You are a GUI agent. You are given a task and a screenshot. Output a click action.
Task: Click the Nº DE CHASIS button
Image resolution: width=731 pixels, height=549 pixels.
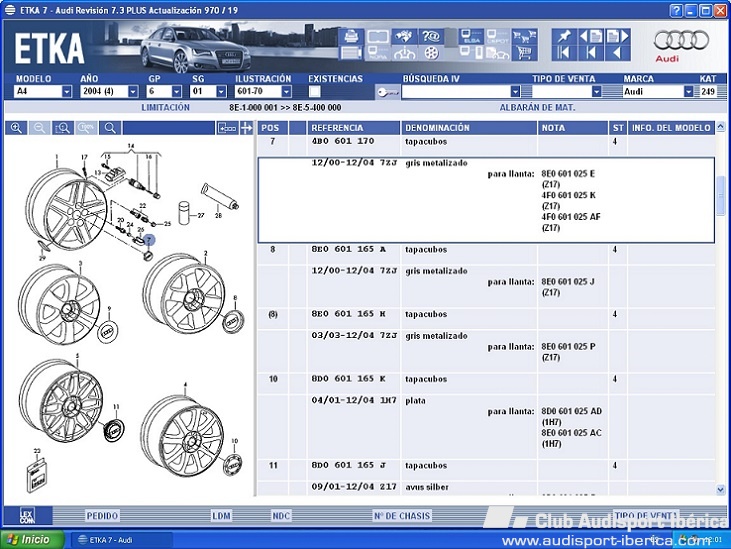click(x=402, y=516)
